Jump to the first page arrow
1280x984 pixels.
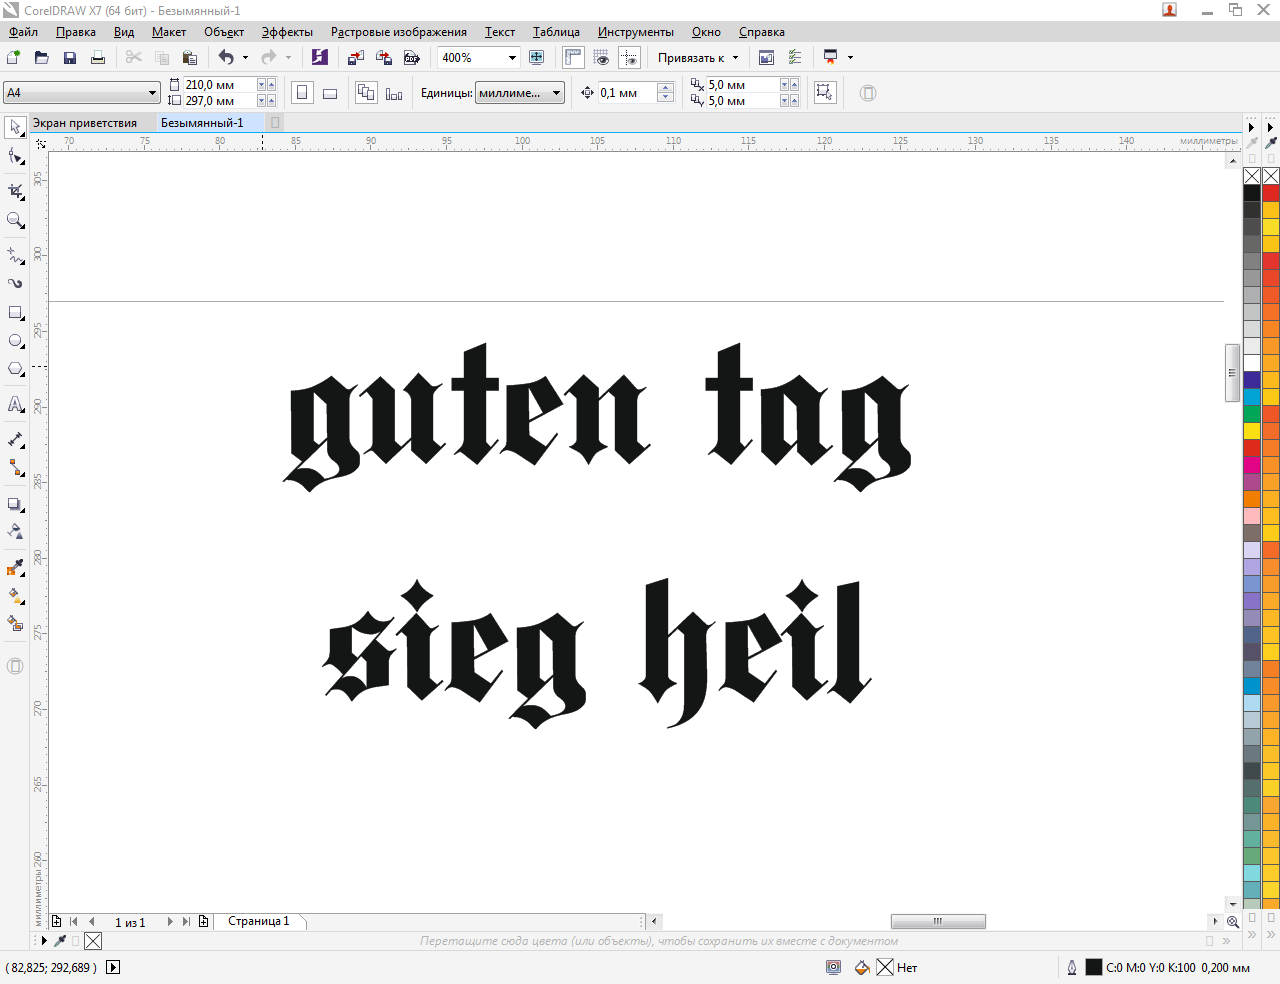point(74,922)
